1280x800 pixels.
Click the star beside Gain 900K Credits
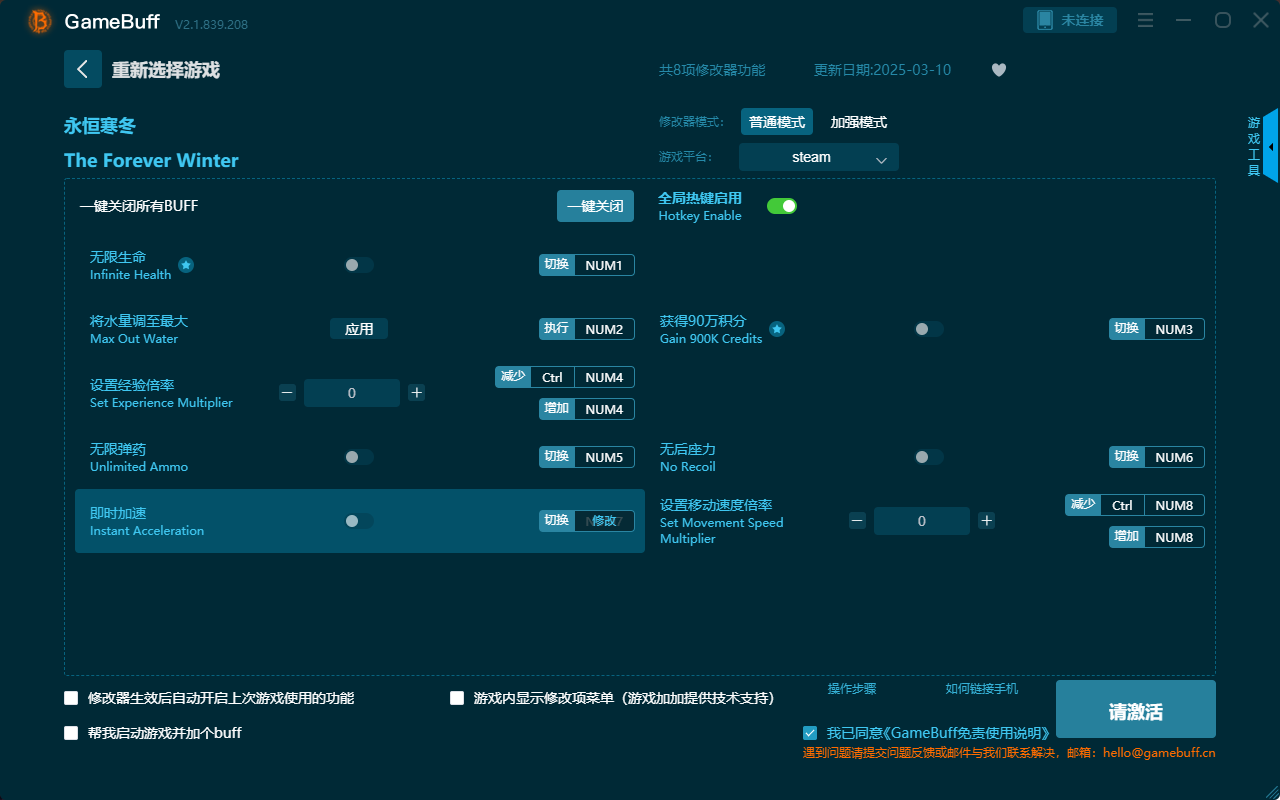(777, 329)
